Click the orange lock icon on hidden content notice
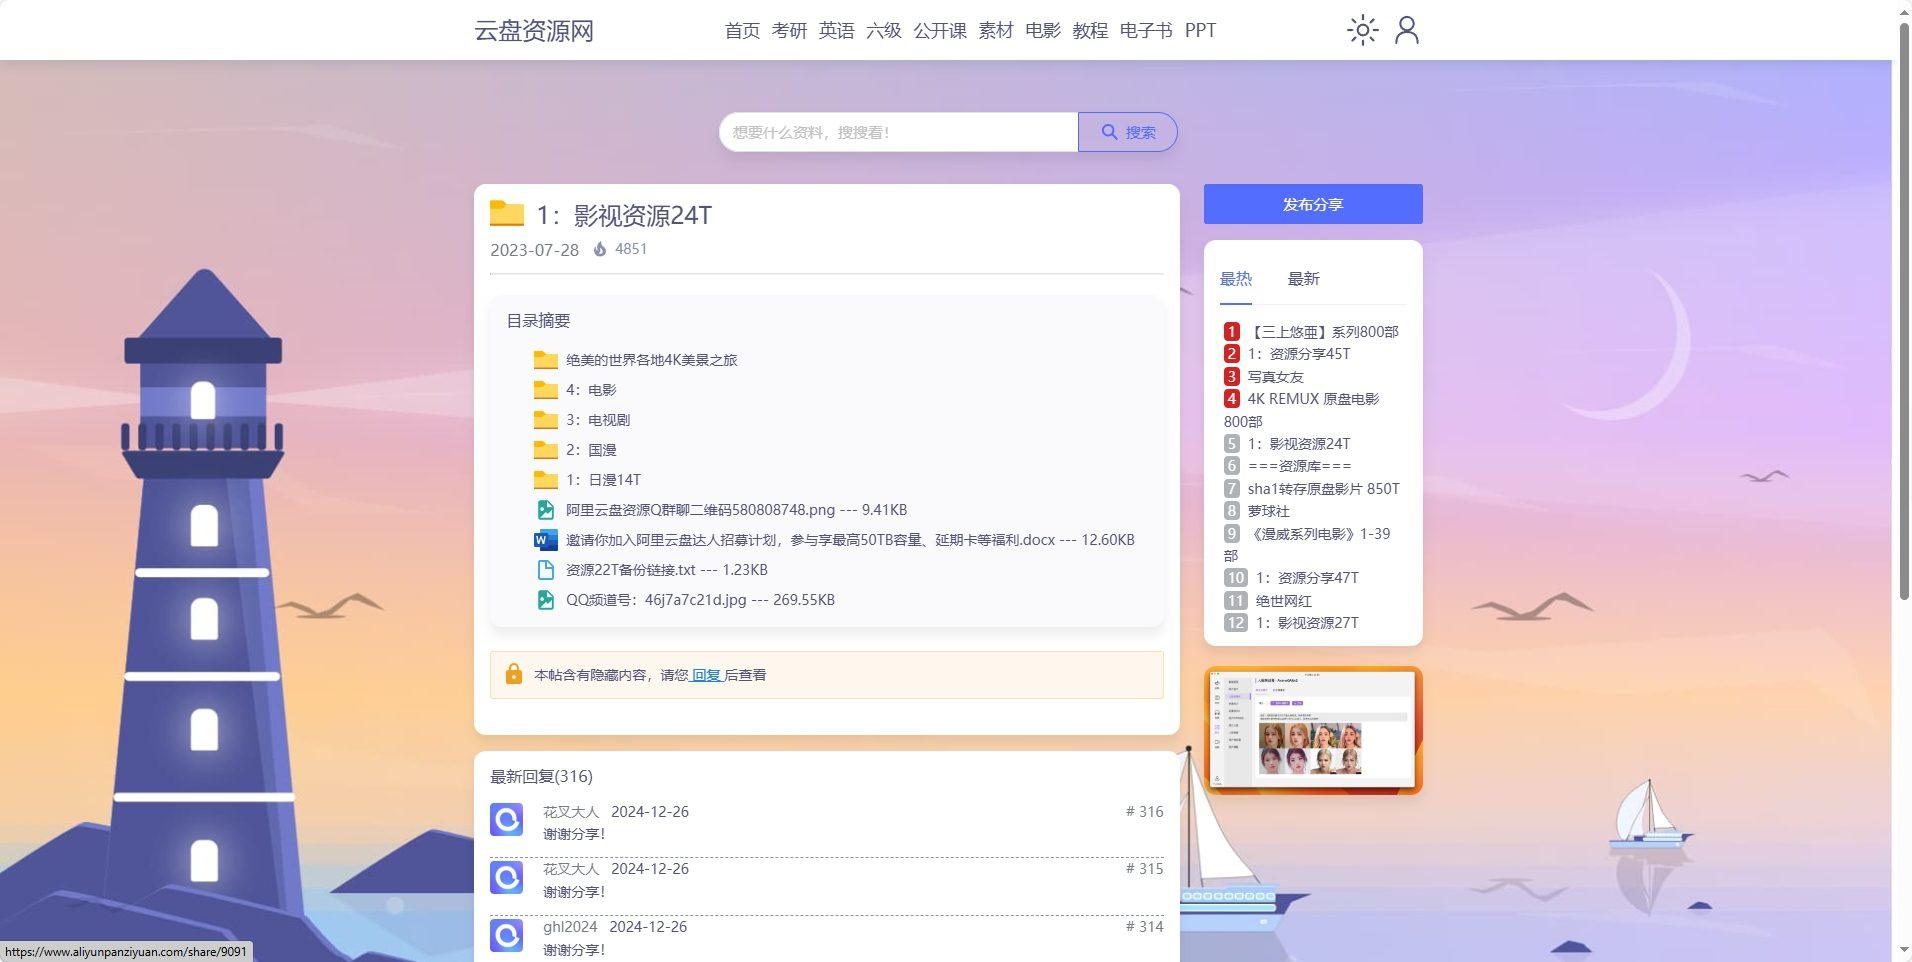This screenshot has height=962, width=1912. [x=514, y=674]
